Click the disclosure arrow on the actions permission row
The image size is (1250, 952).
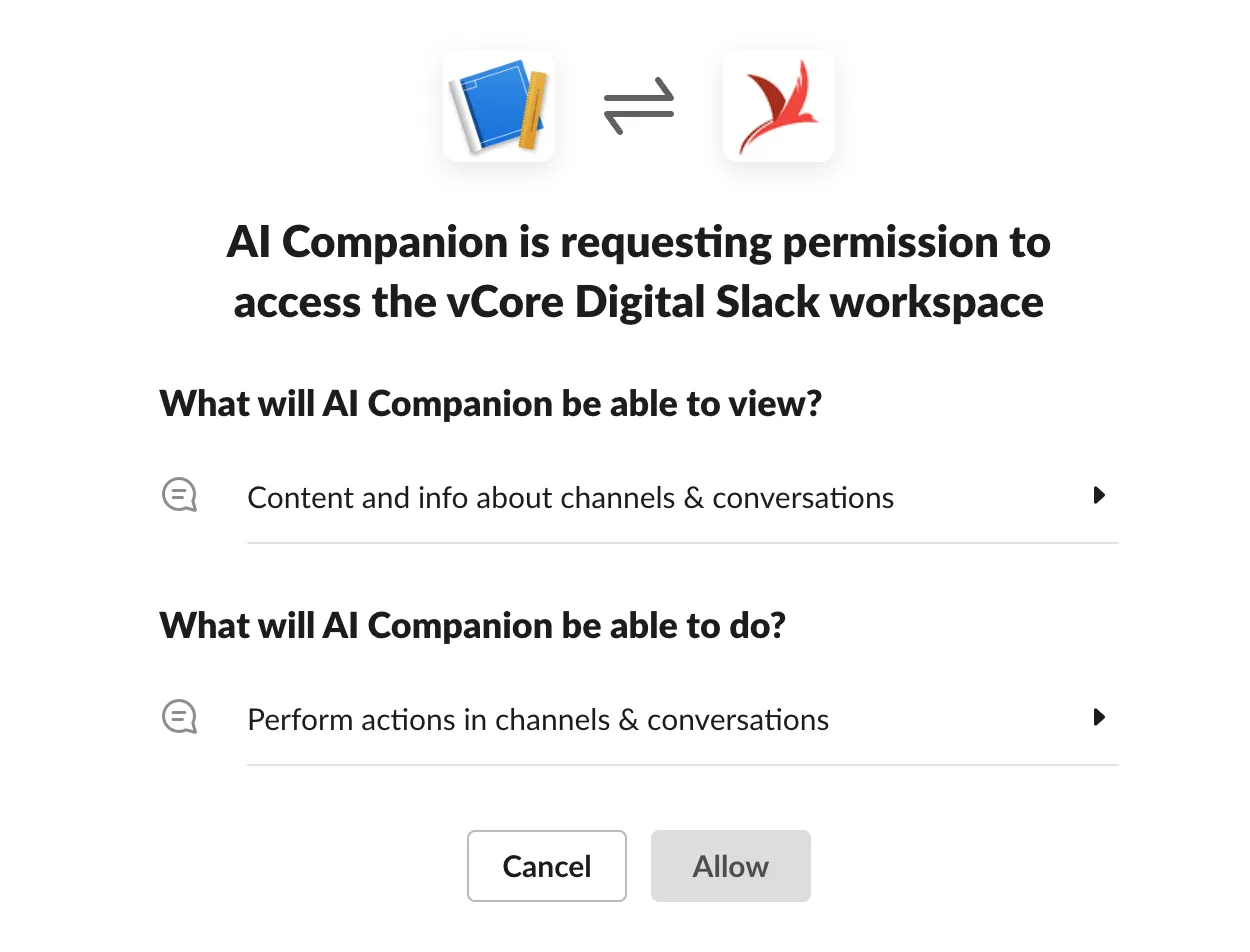1100,717
